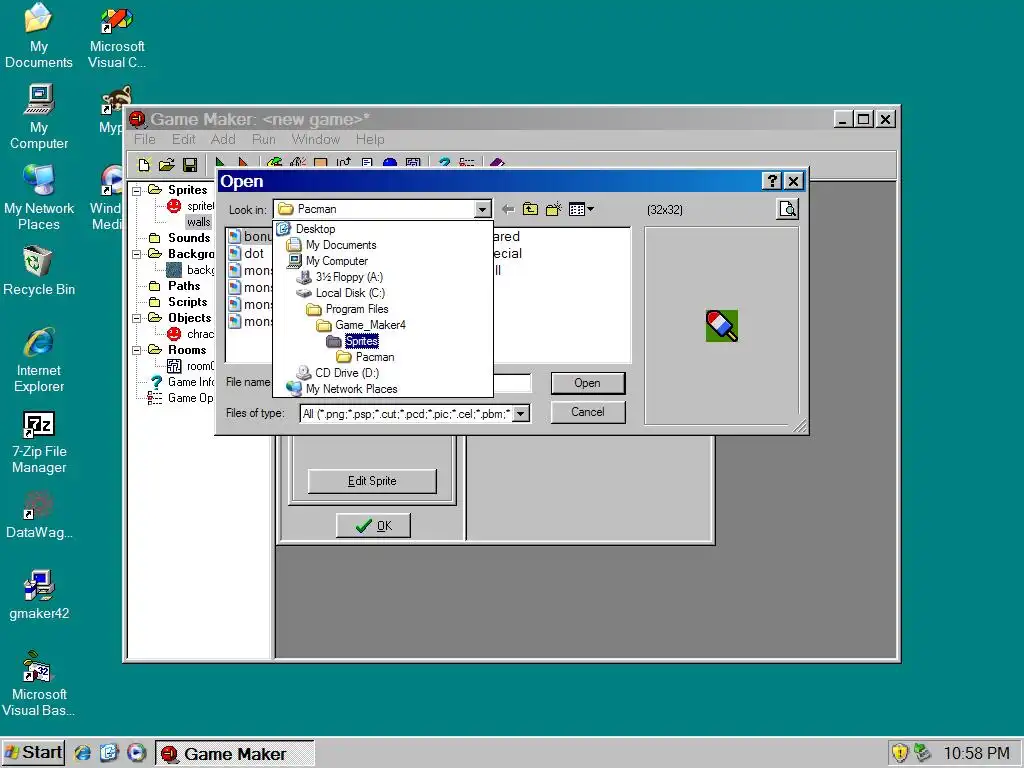This screenshot has width=1024, height=768.
Task: Click the New game toolbar icon
Action: 144,164
